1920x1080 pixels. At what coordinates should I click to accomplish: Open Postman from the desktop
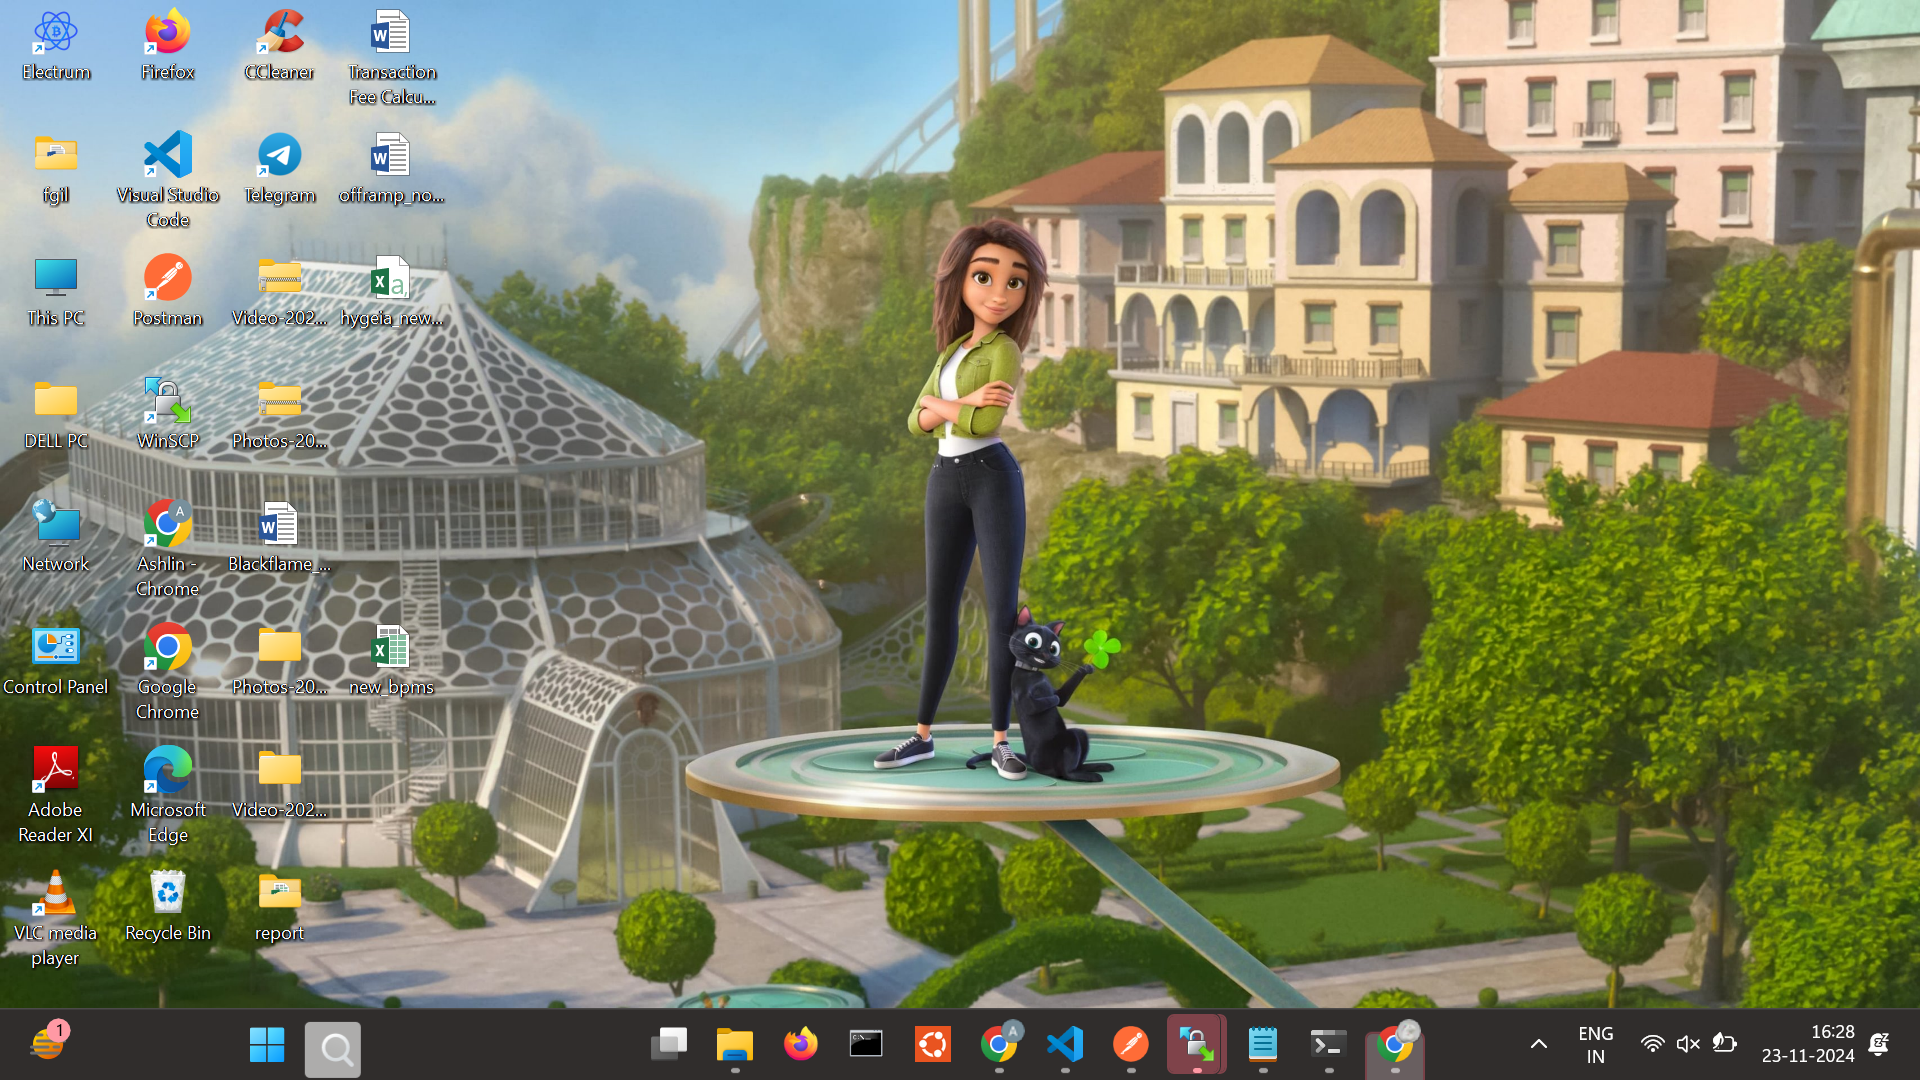[x=167, y=291]
